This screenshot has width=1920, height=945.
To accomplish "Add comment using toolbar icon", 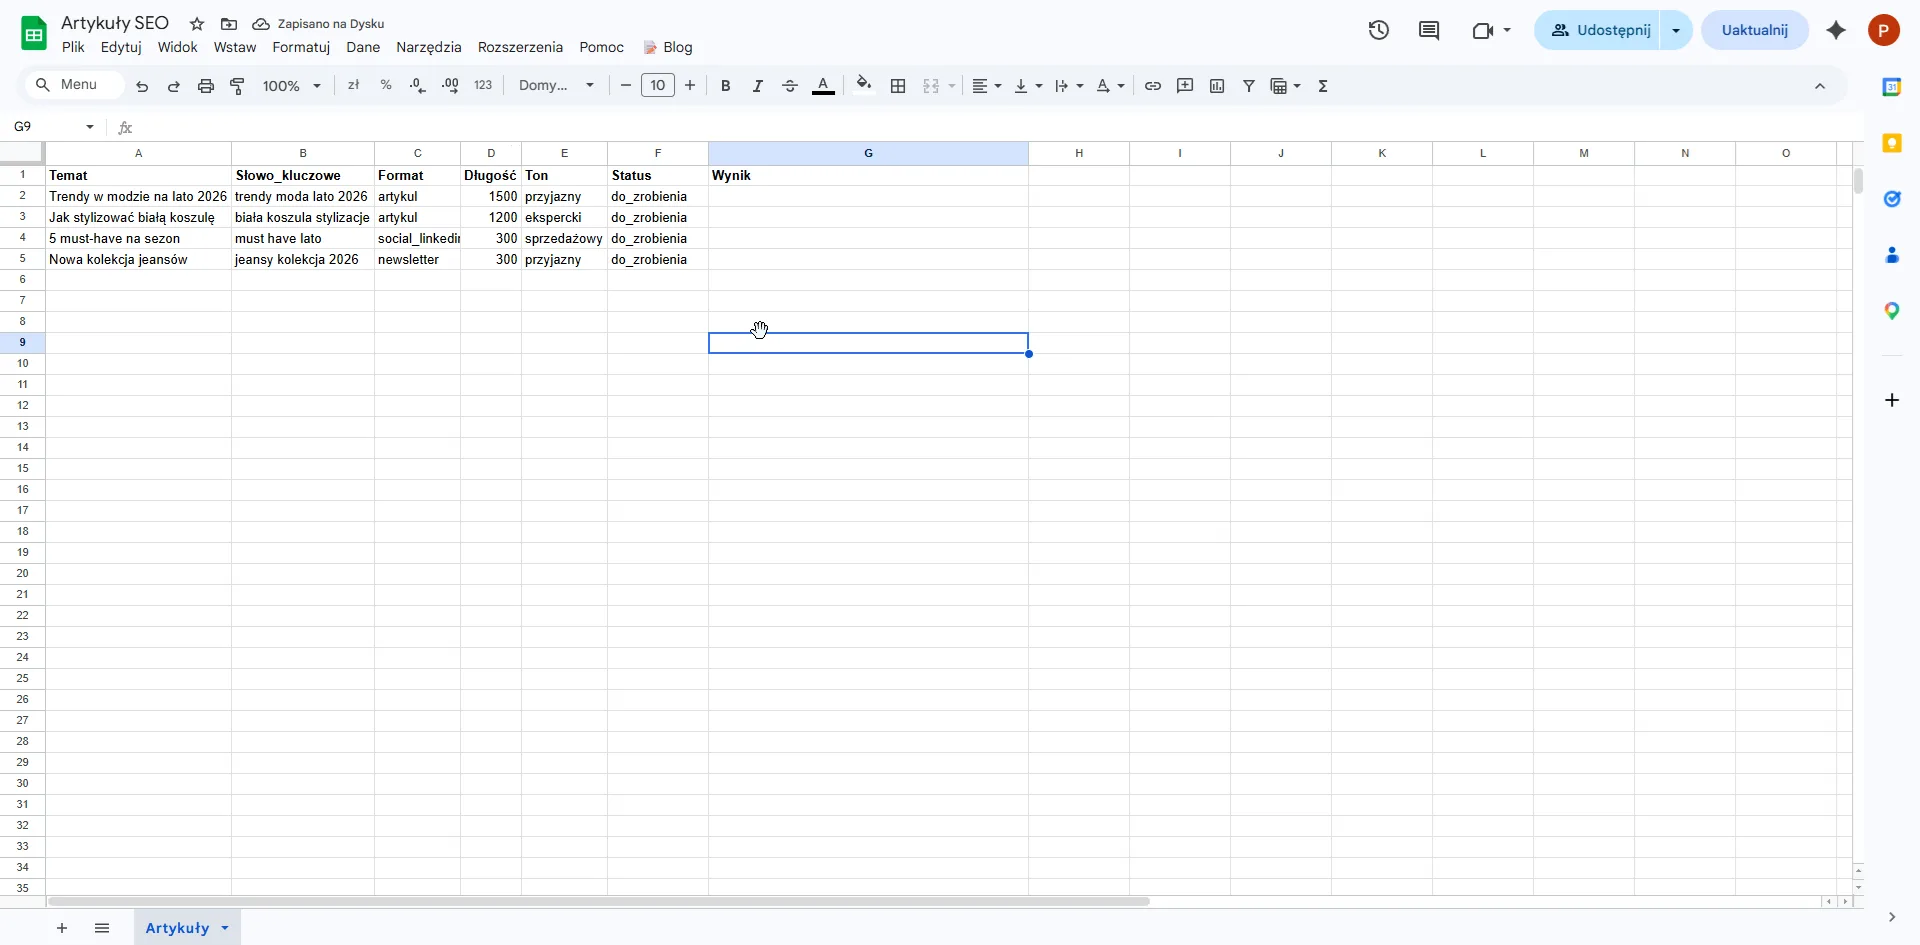I will (x=1185, y=86).
